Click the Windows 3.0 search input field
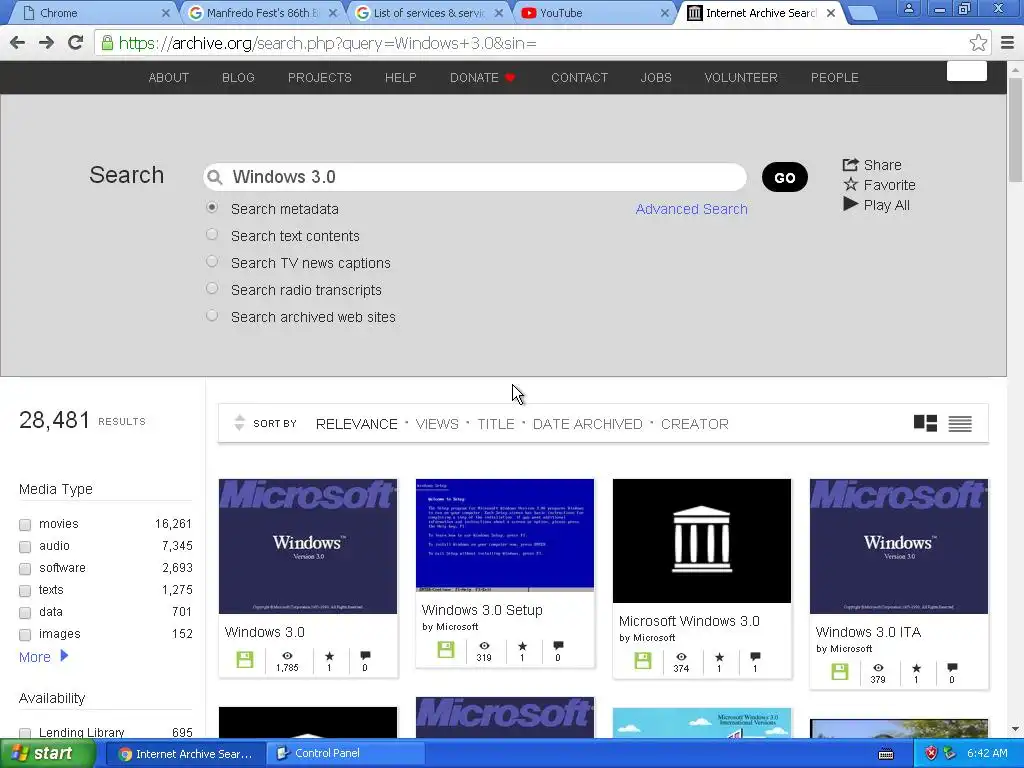Image resolution: width=1024 pixels, height=768 pixels. 475,177
